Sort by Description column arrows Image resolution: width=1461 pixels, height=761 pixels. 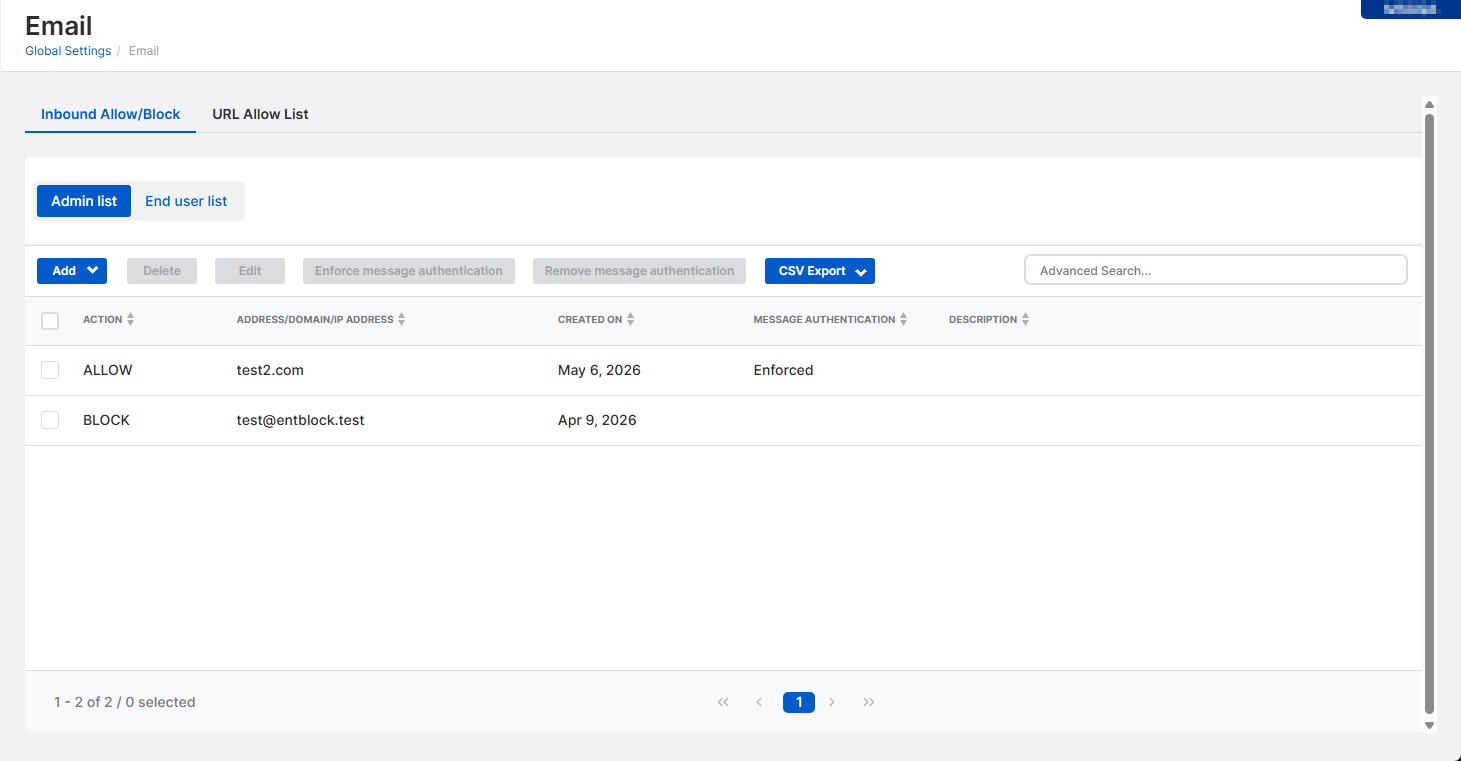pyautogui.click(x=1025, y=320)
